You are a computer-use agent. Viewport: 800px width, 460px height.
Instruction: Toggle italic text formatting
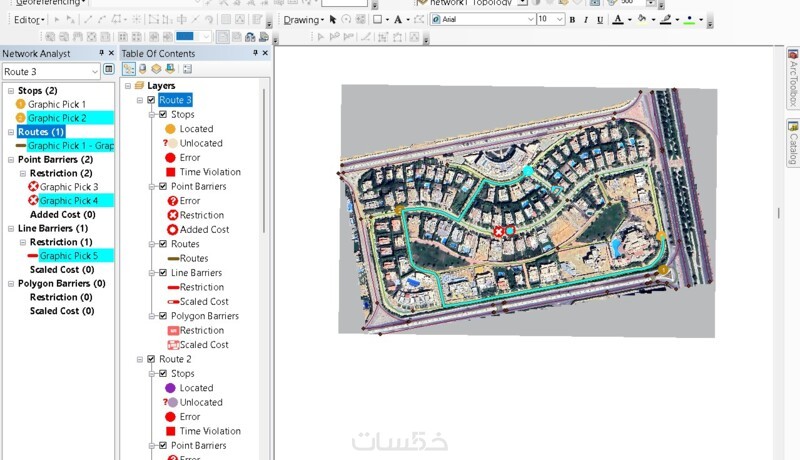[586, 19]
